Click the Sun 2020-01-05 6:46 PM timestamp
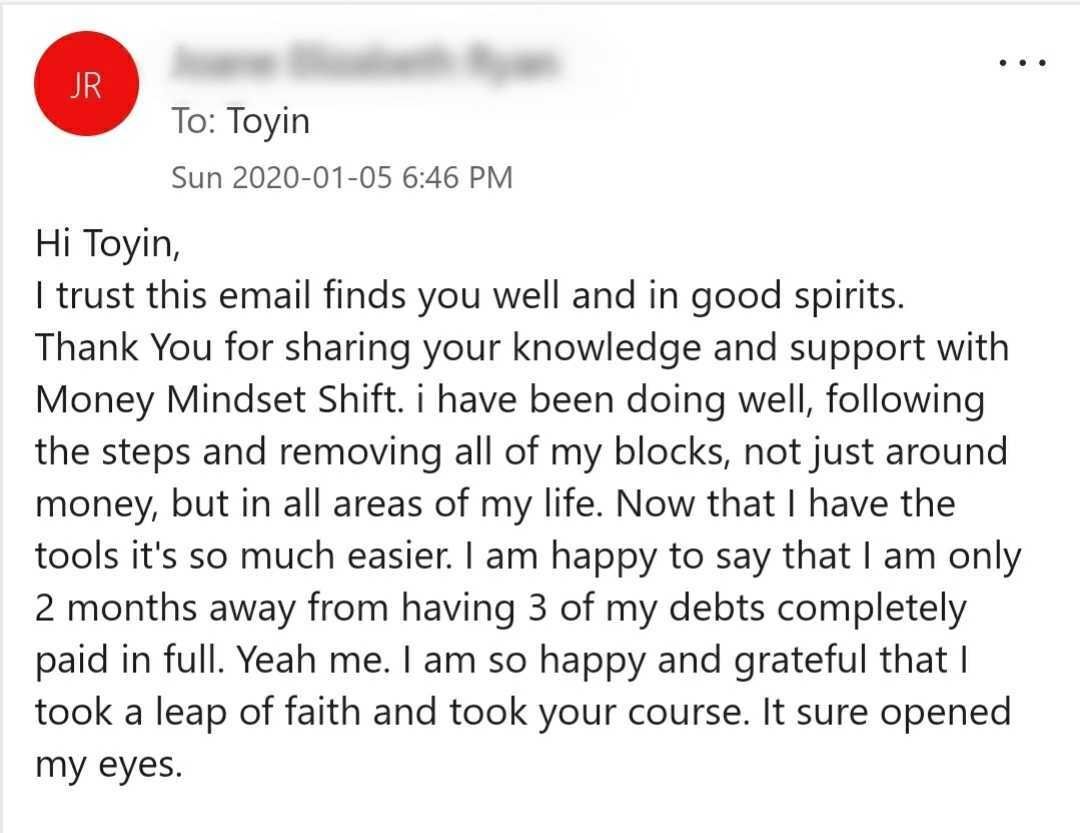The width and height of the screenshot is (1080, 833). tap(342, 178)
